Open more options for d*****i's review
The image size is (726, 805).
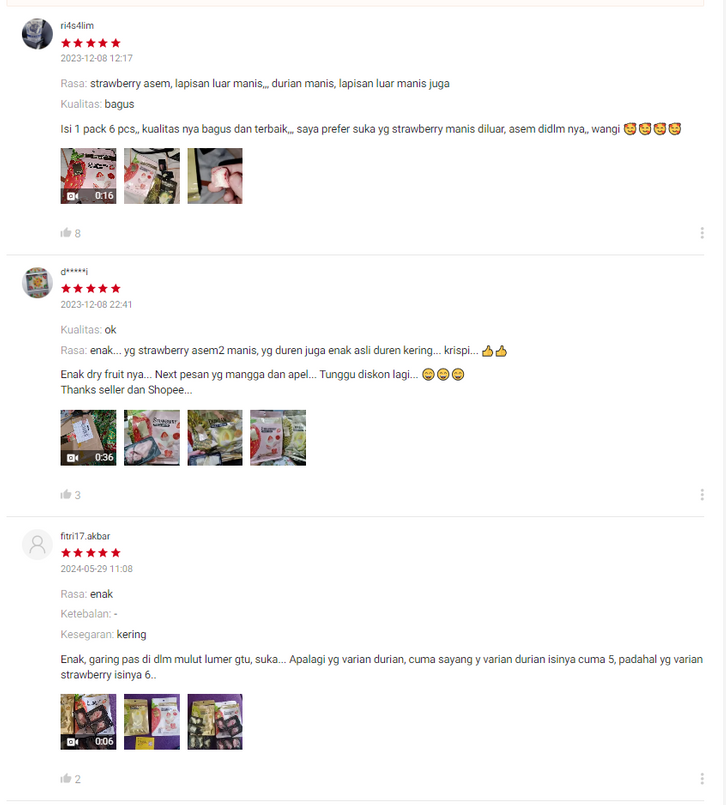(702, 495)
